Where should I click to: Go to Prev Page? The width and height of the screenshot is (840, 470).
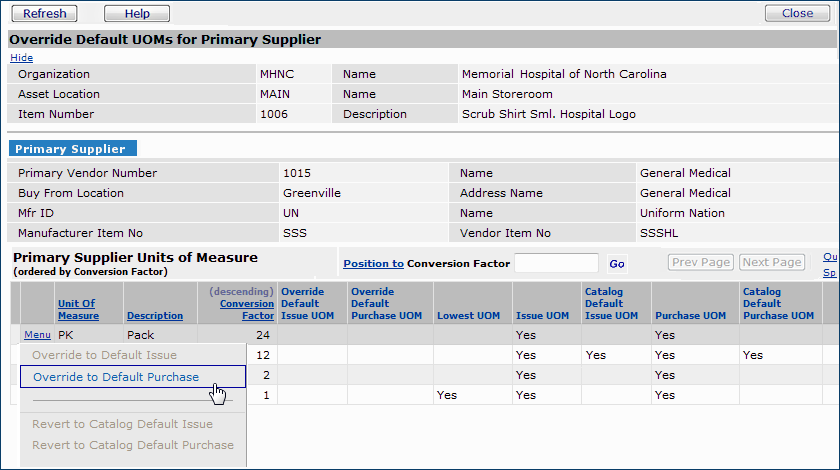point(701,262)
